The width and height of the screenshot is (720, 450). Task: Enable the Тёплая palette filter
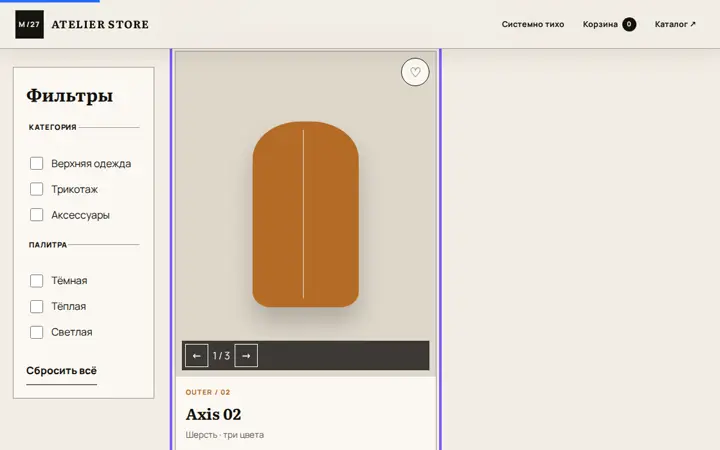click(37, 306)
